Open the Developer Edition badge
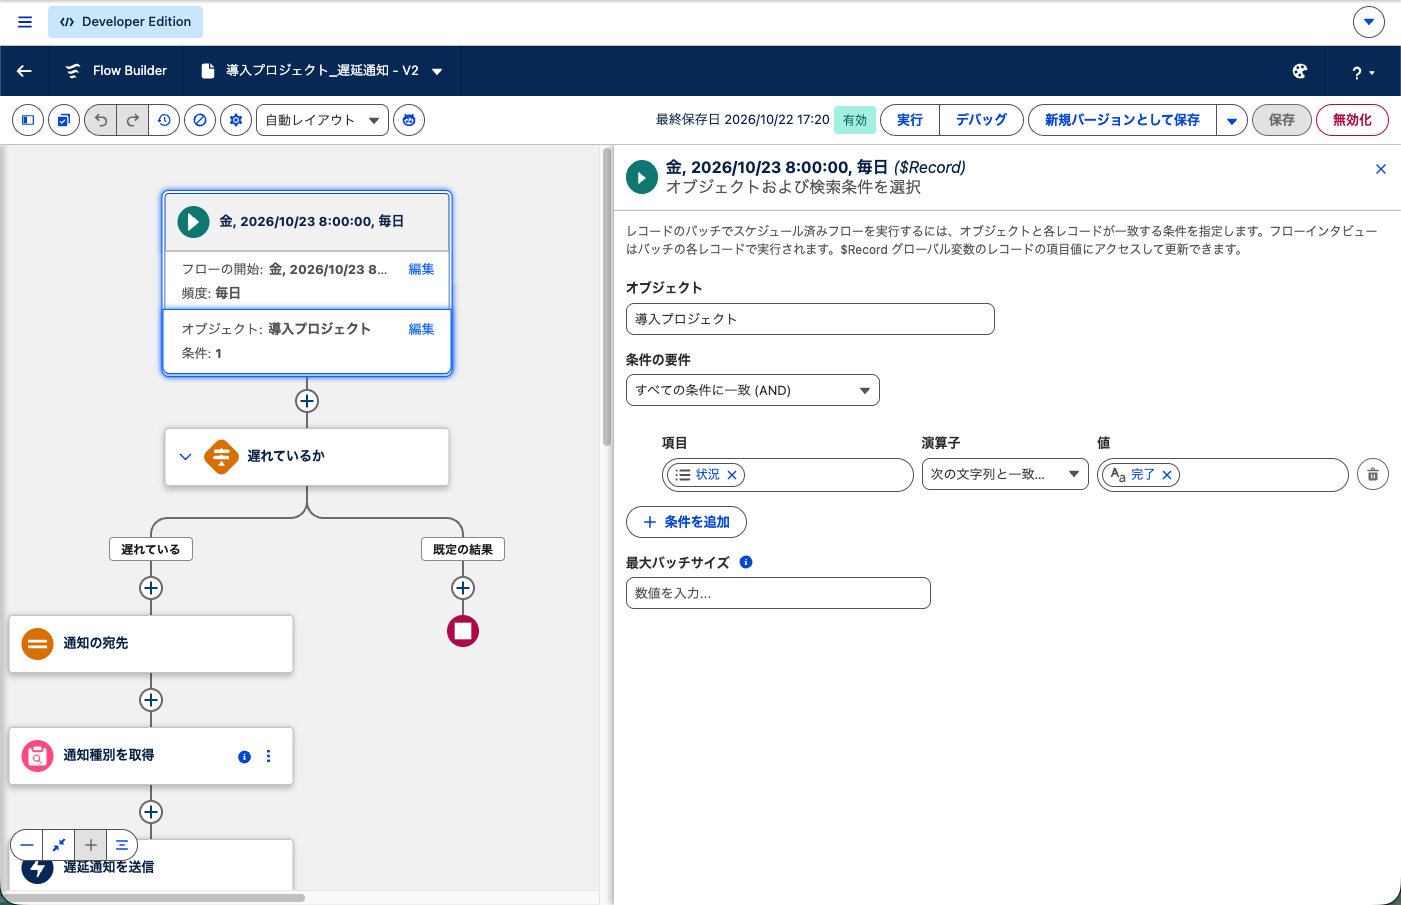The image size is (1401, 905). pos(125,22)
